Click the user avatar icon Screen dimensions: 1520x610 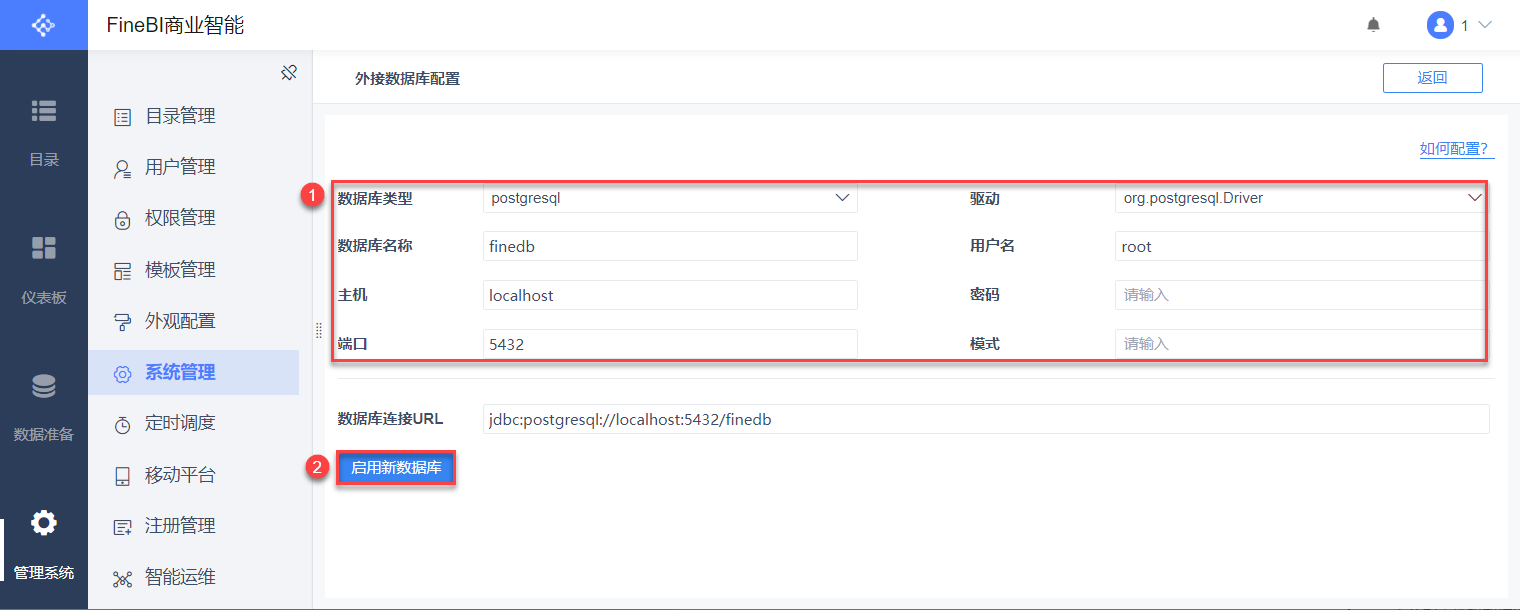1440,25
